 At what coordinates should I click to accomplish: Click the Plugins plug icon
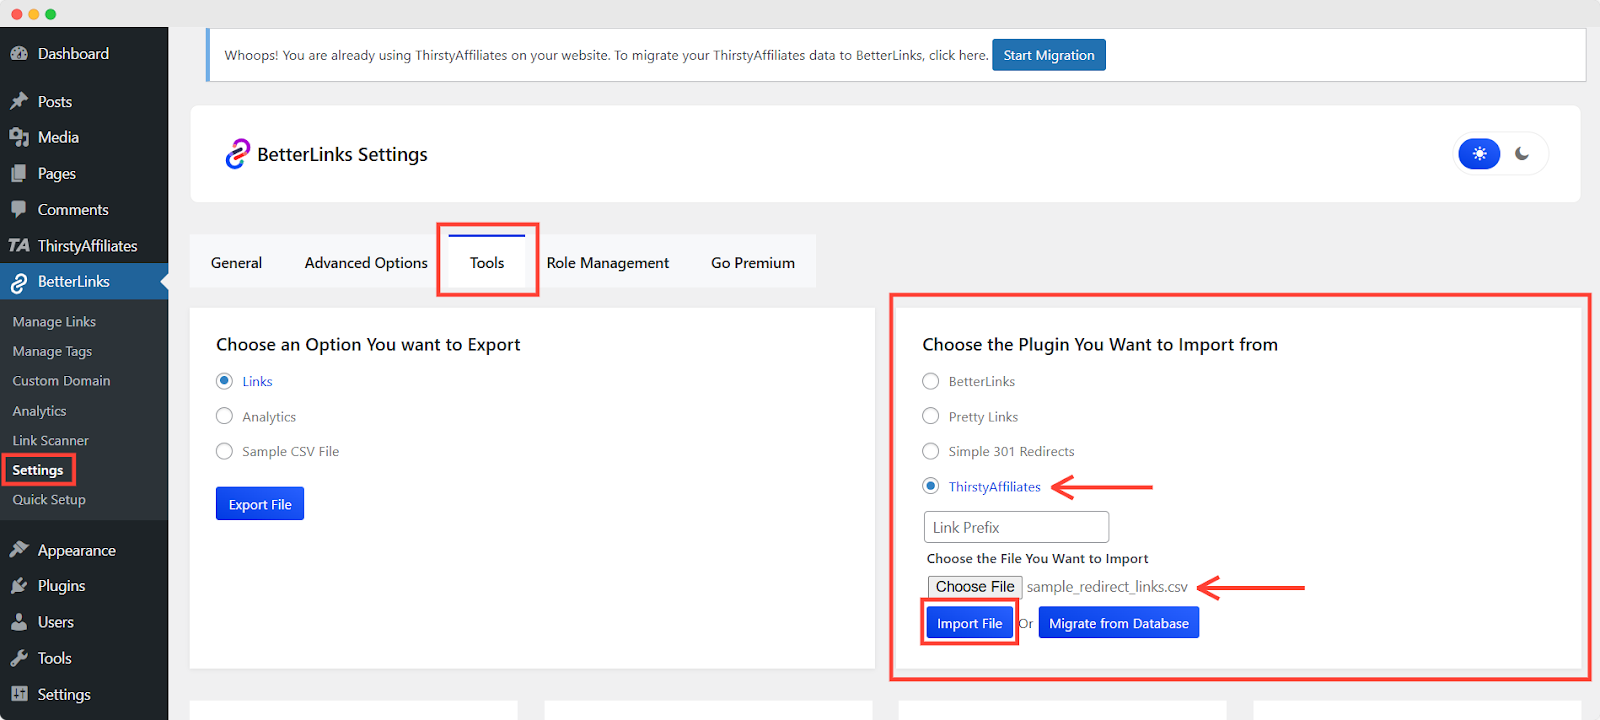click(19, 585)
